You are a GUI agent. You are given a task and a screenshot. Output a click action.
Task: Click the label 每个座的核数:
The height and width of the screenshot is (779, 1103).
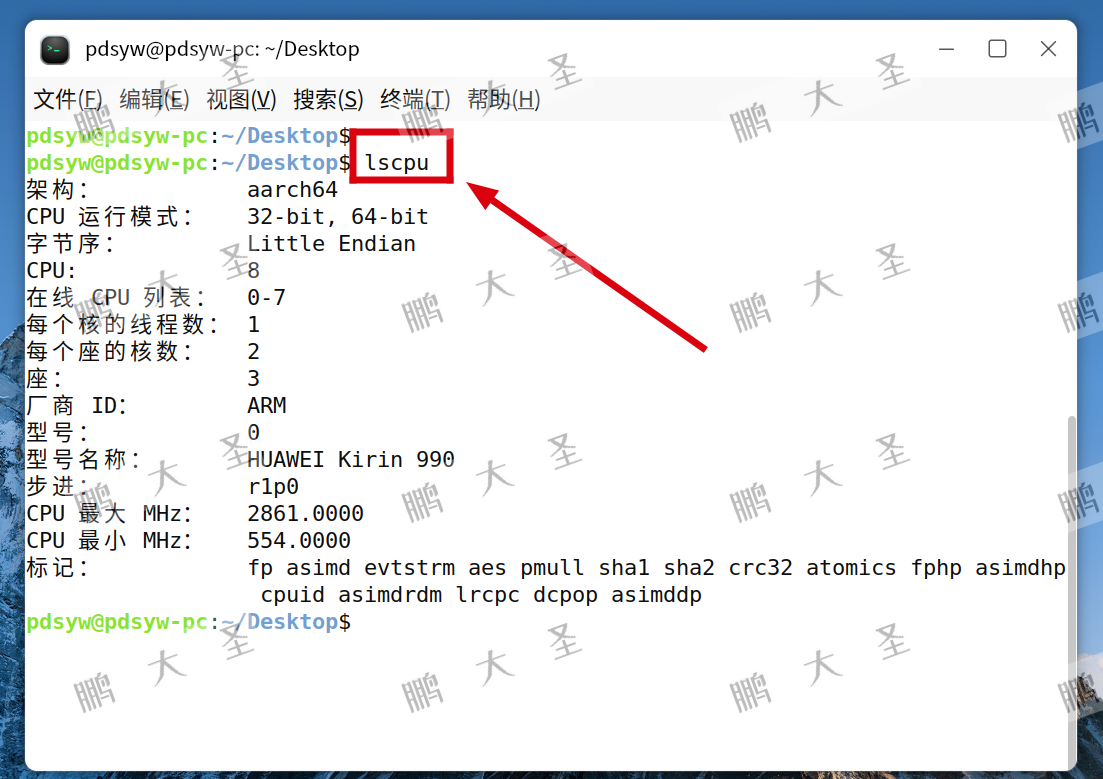(x=110, y=351)
